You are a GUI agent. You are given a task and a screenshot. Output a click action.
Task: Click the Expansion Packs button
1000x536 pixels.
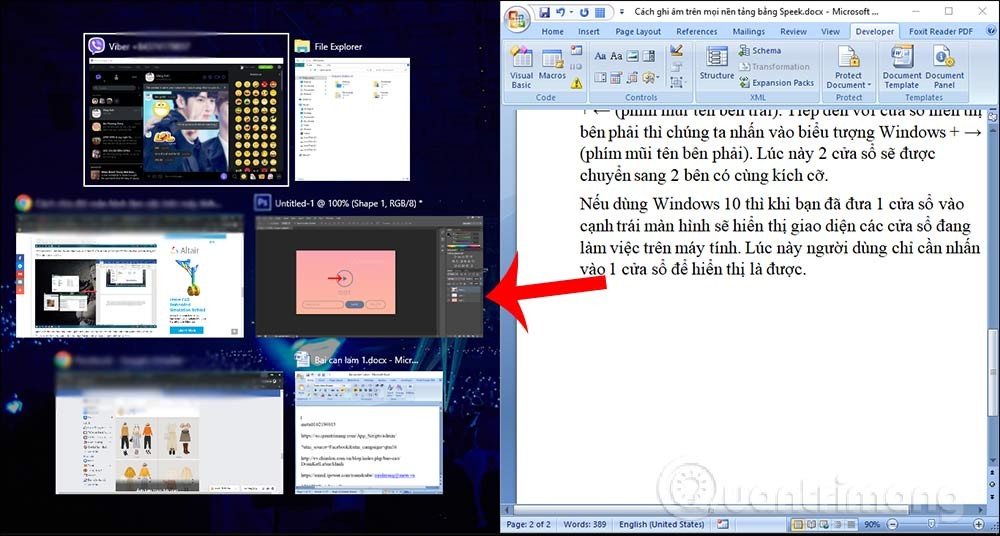776,82
